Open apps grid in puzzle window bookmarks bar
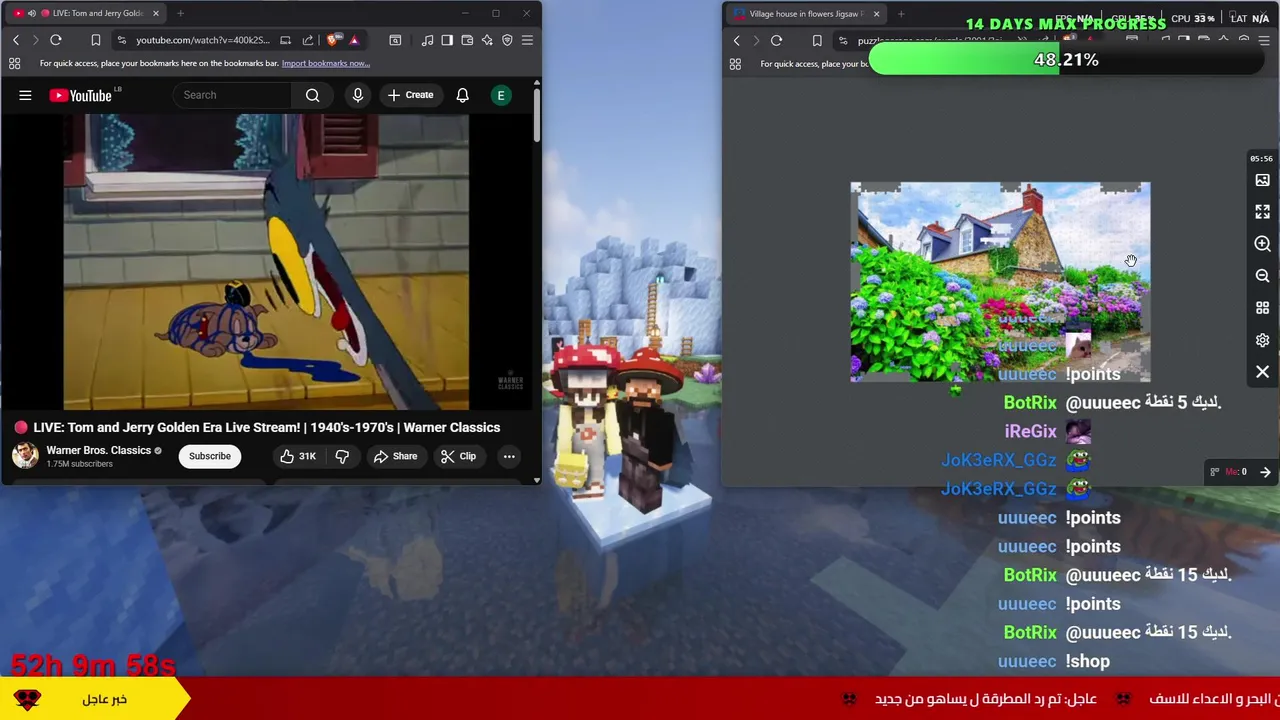The image size is (1280, 720). pos(735,64)
